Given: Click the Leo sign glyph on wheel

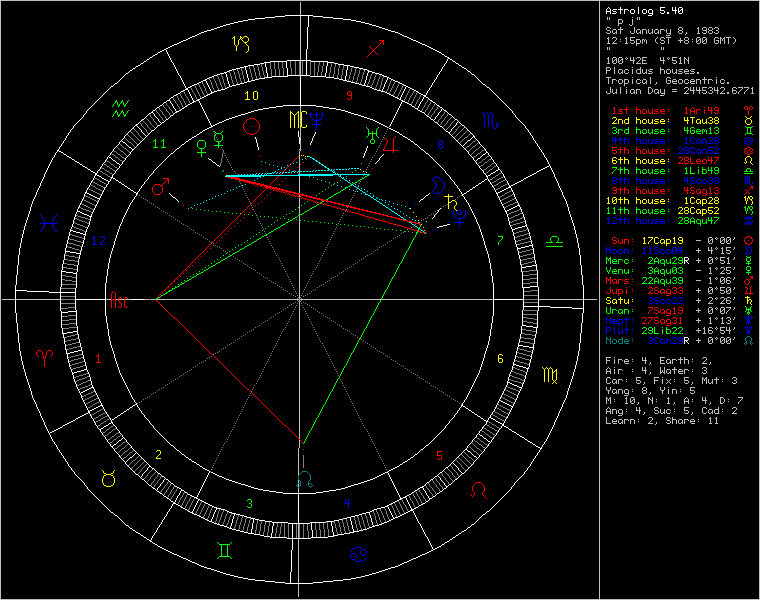Looking at the screenshot, I should point(479,490).
